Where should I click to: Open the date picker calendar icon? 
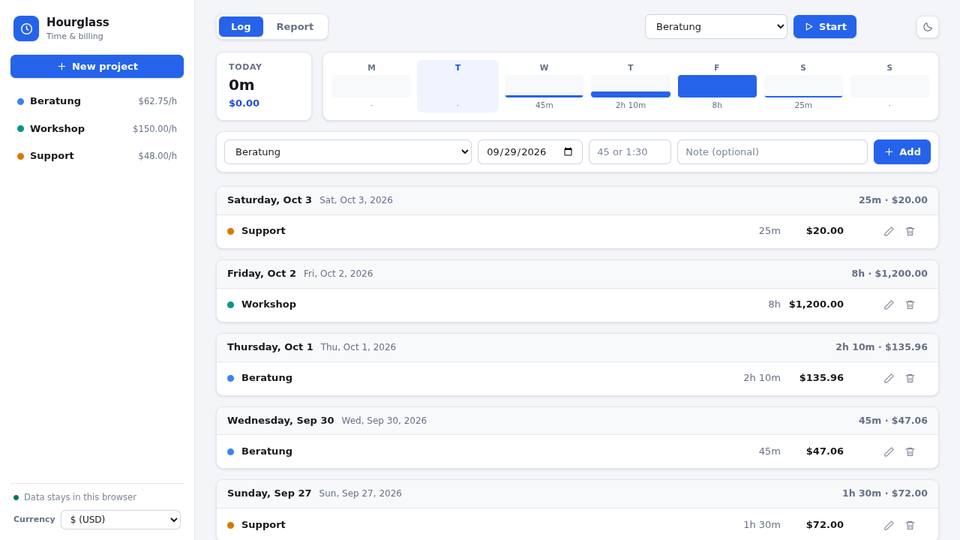[568, 152]
